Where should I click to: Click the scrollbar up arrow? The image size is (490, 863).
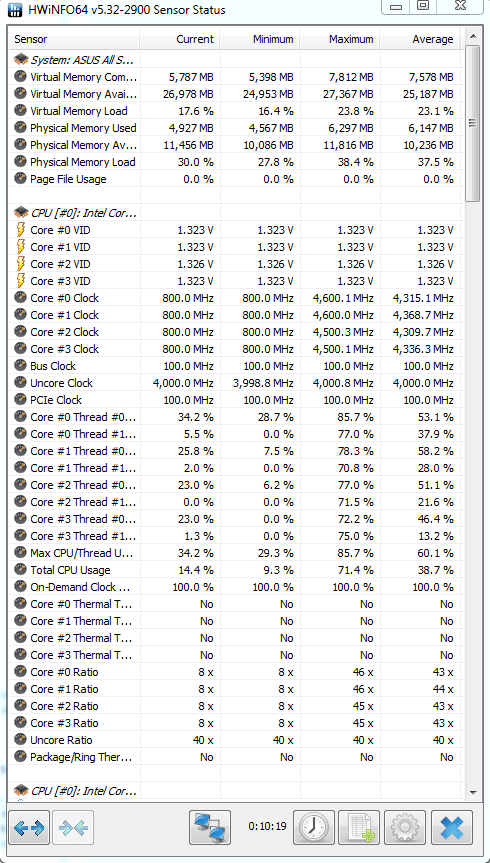(x=472, y=37)
